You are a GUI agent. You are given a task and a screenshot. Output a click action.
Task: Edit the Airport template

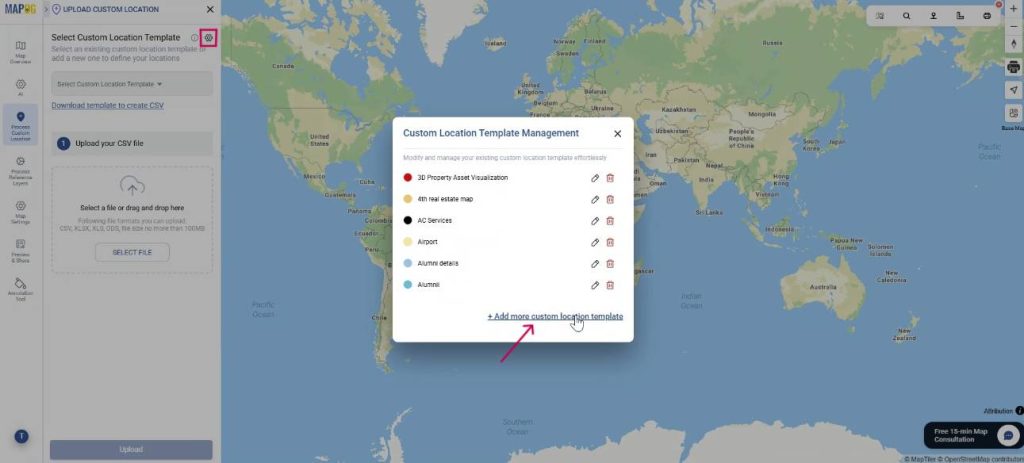[x=595, y=242]
